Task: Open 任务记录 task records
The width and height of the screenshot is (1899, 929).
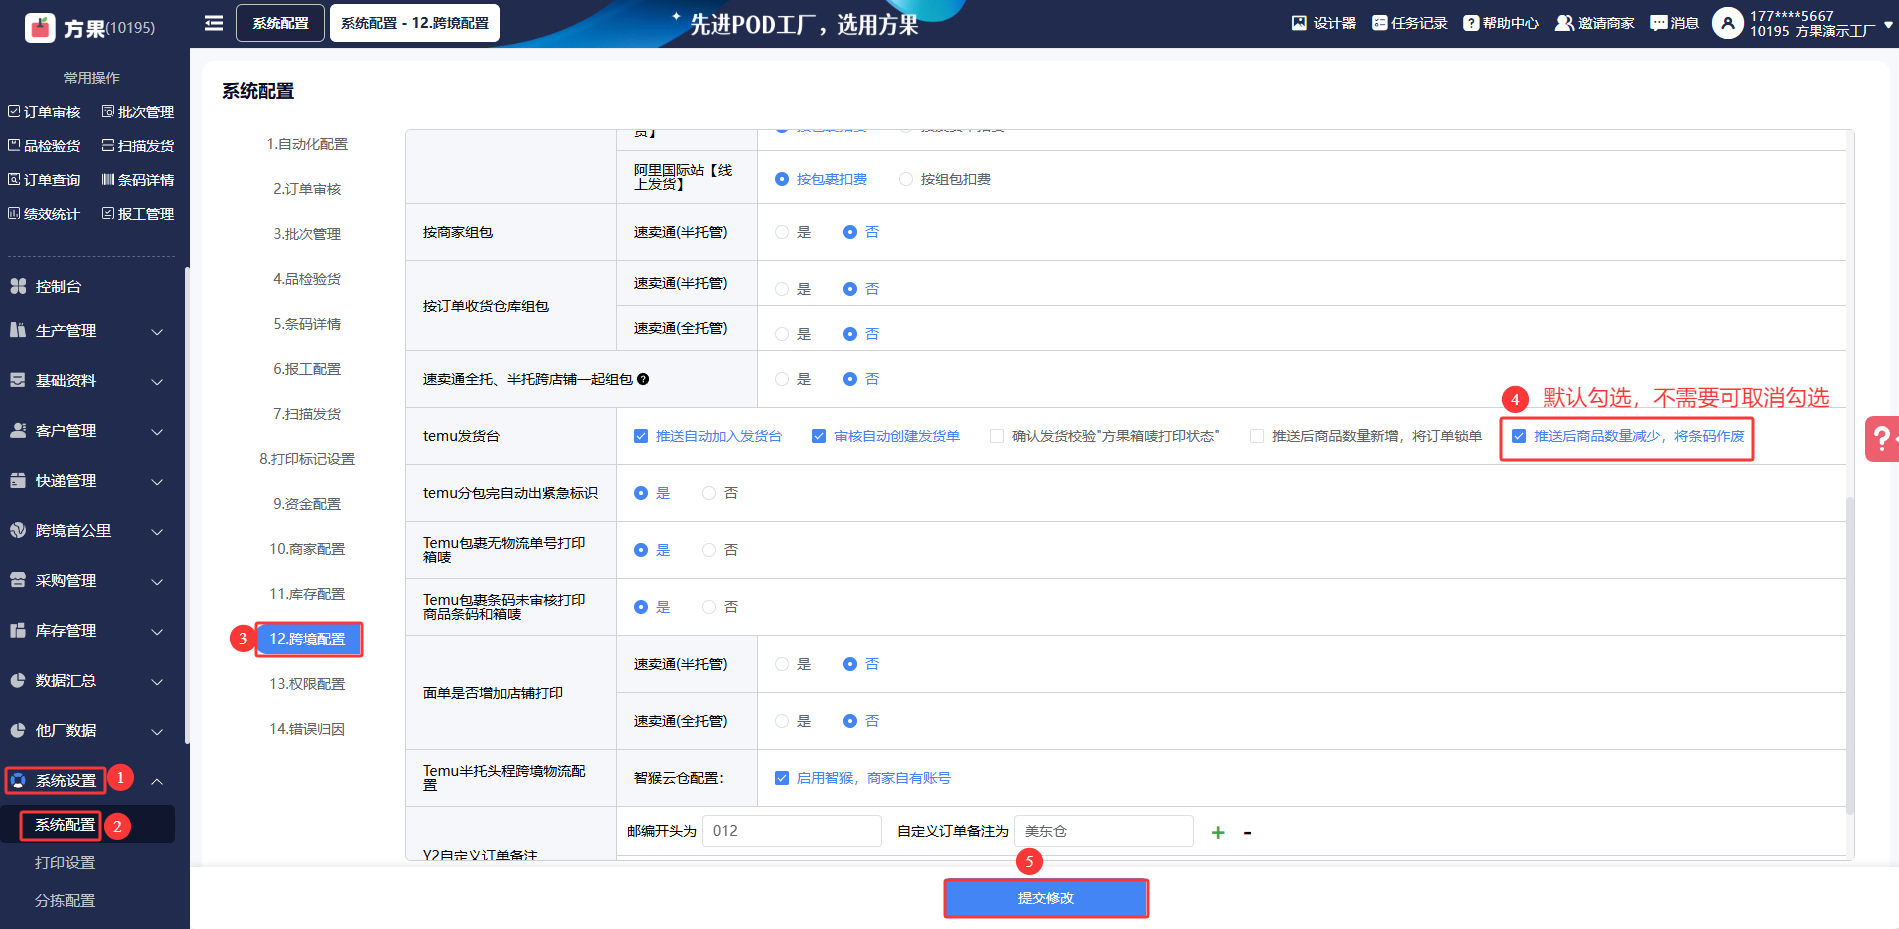Action: pyautogui.click(x=1379, y=23)
